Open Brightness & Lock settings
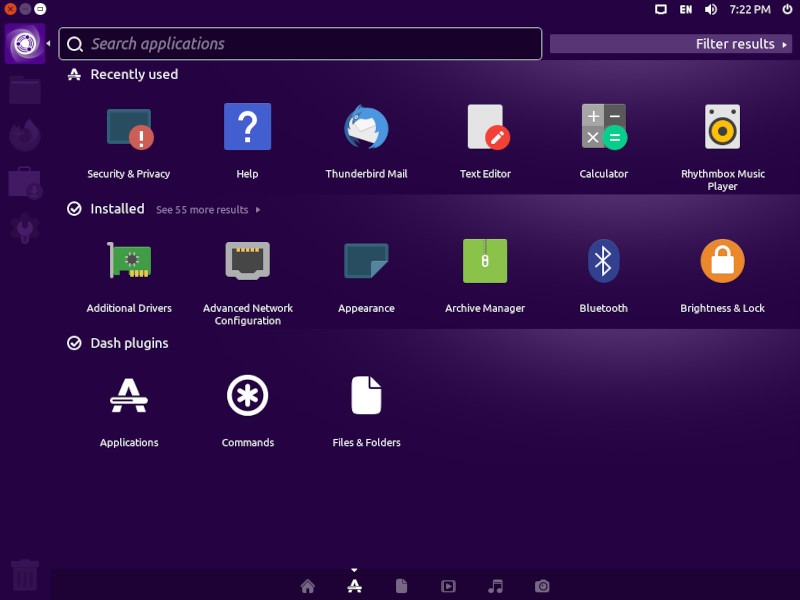This screenshot has width=800, height=600. [722, 262]
